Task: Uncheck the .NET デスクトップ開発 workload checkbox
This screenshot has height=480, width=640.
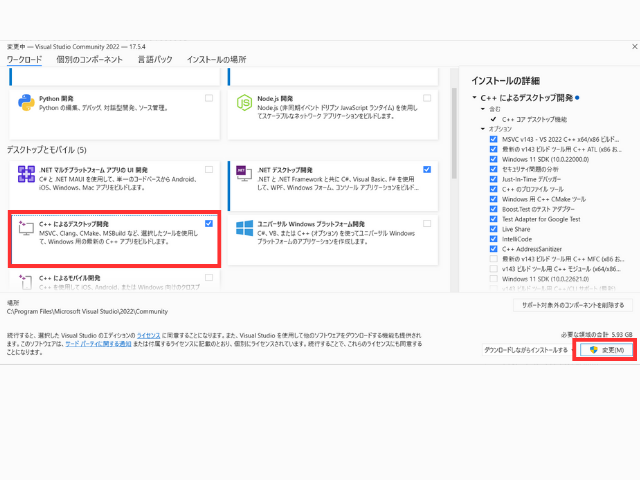Action: (427, 169)
